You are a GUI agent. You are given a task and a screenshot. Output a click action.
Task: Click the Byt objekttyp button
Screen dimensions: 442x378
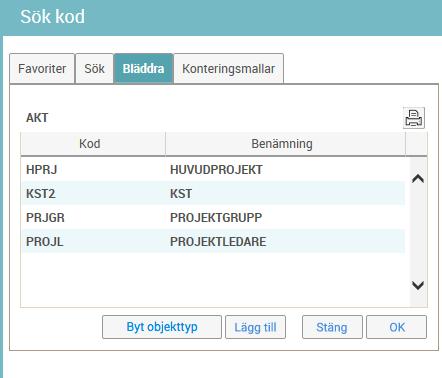coord(162,327)
